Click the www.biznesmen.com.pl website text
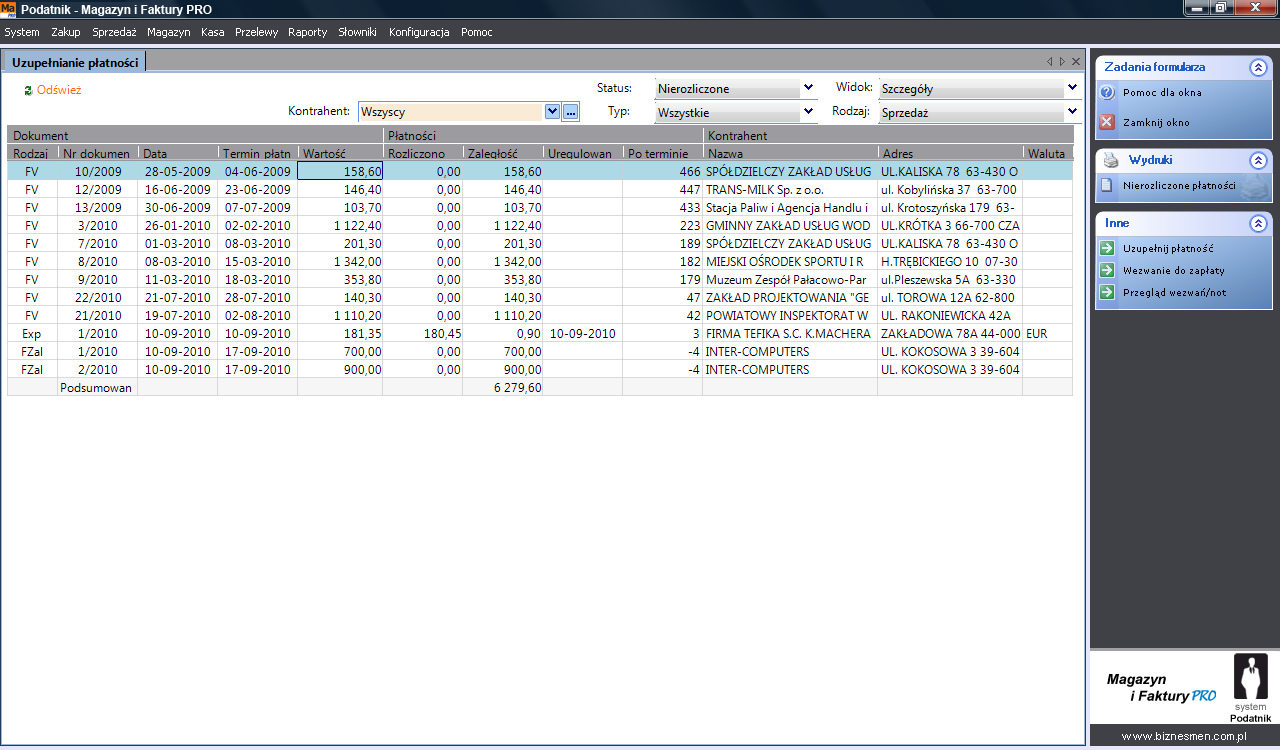Screen dimensions: 1280x750 pos(1183,736)
